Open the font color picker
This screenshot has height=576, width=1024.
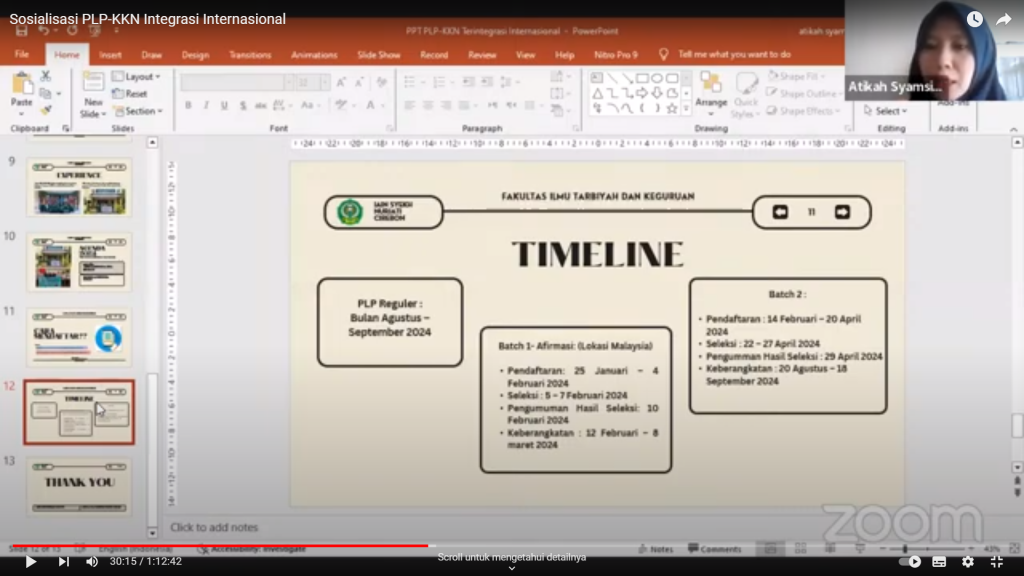pyautogui.click(x=371, y=105)
